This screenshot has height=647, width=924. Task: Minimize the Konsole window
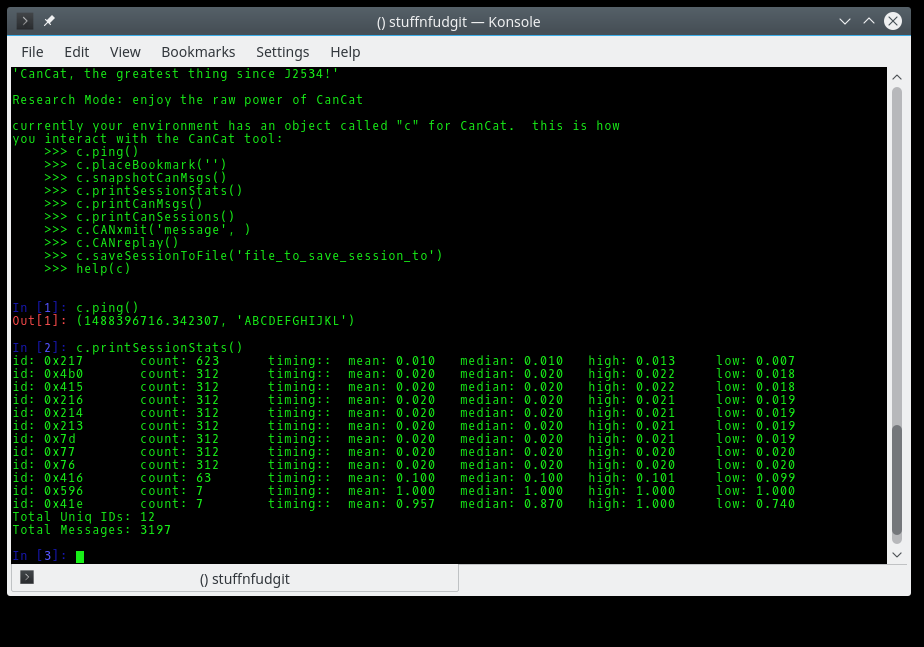[844, 22]
